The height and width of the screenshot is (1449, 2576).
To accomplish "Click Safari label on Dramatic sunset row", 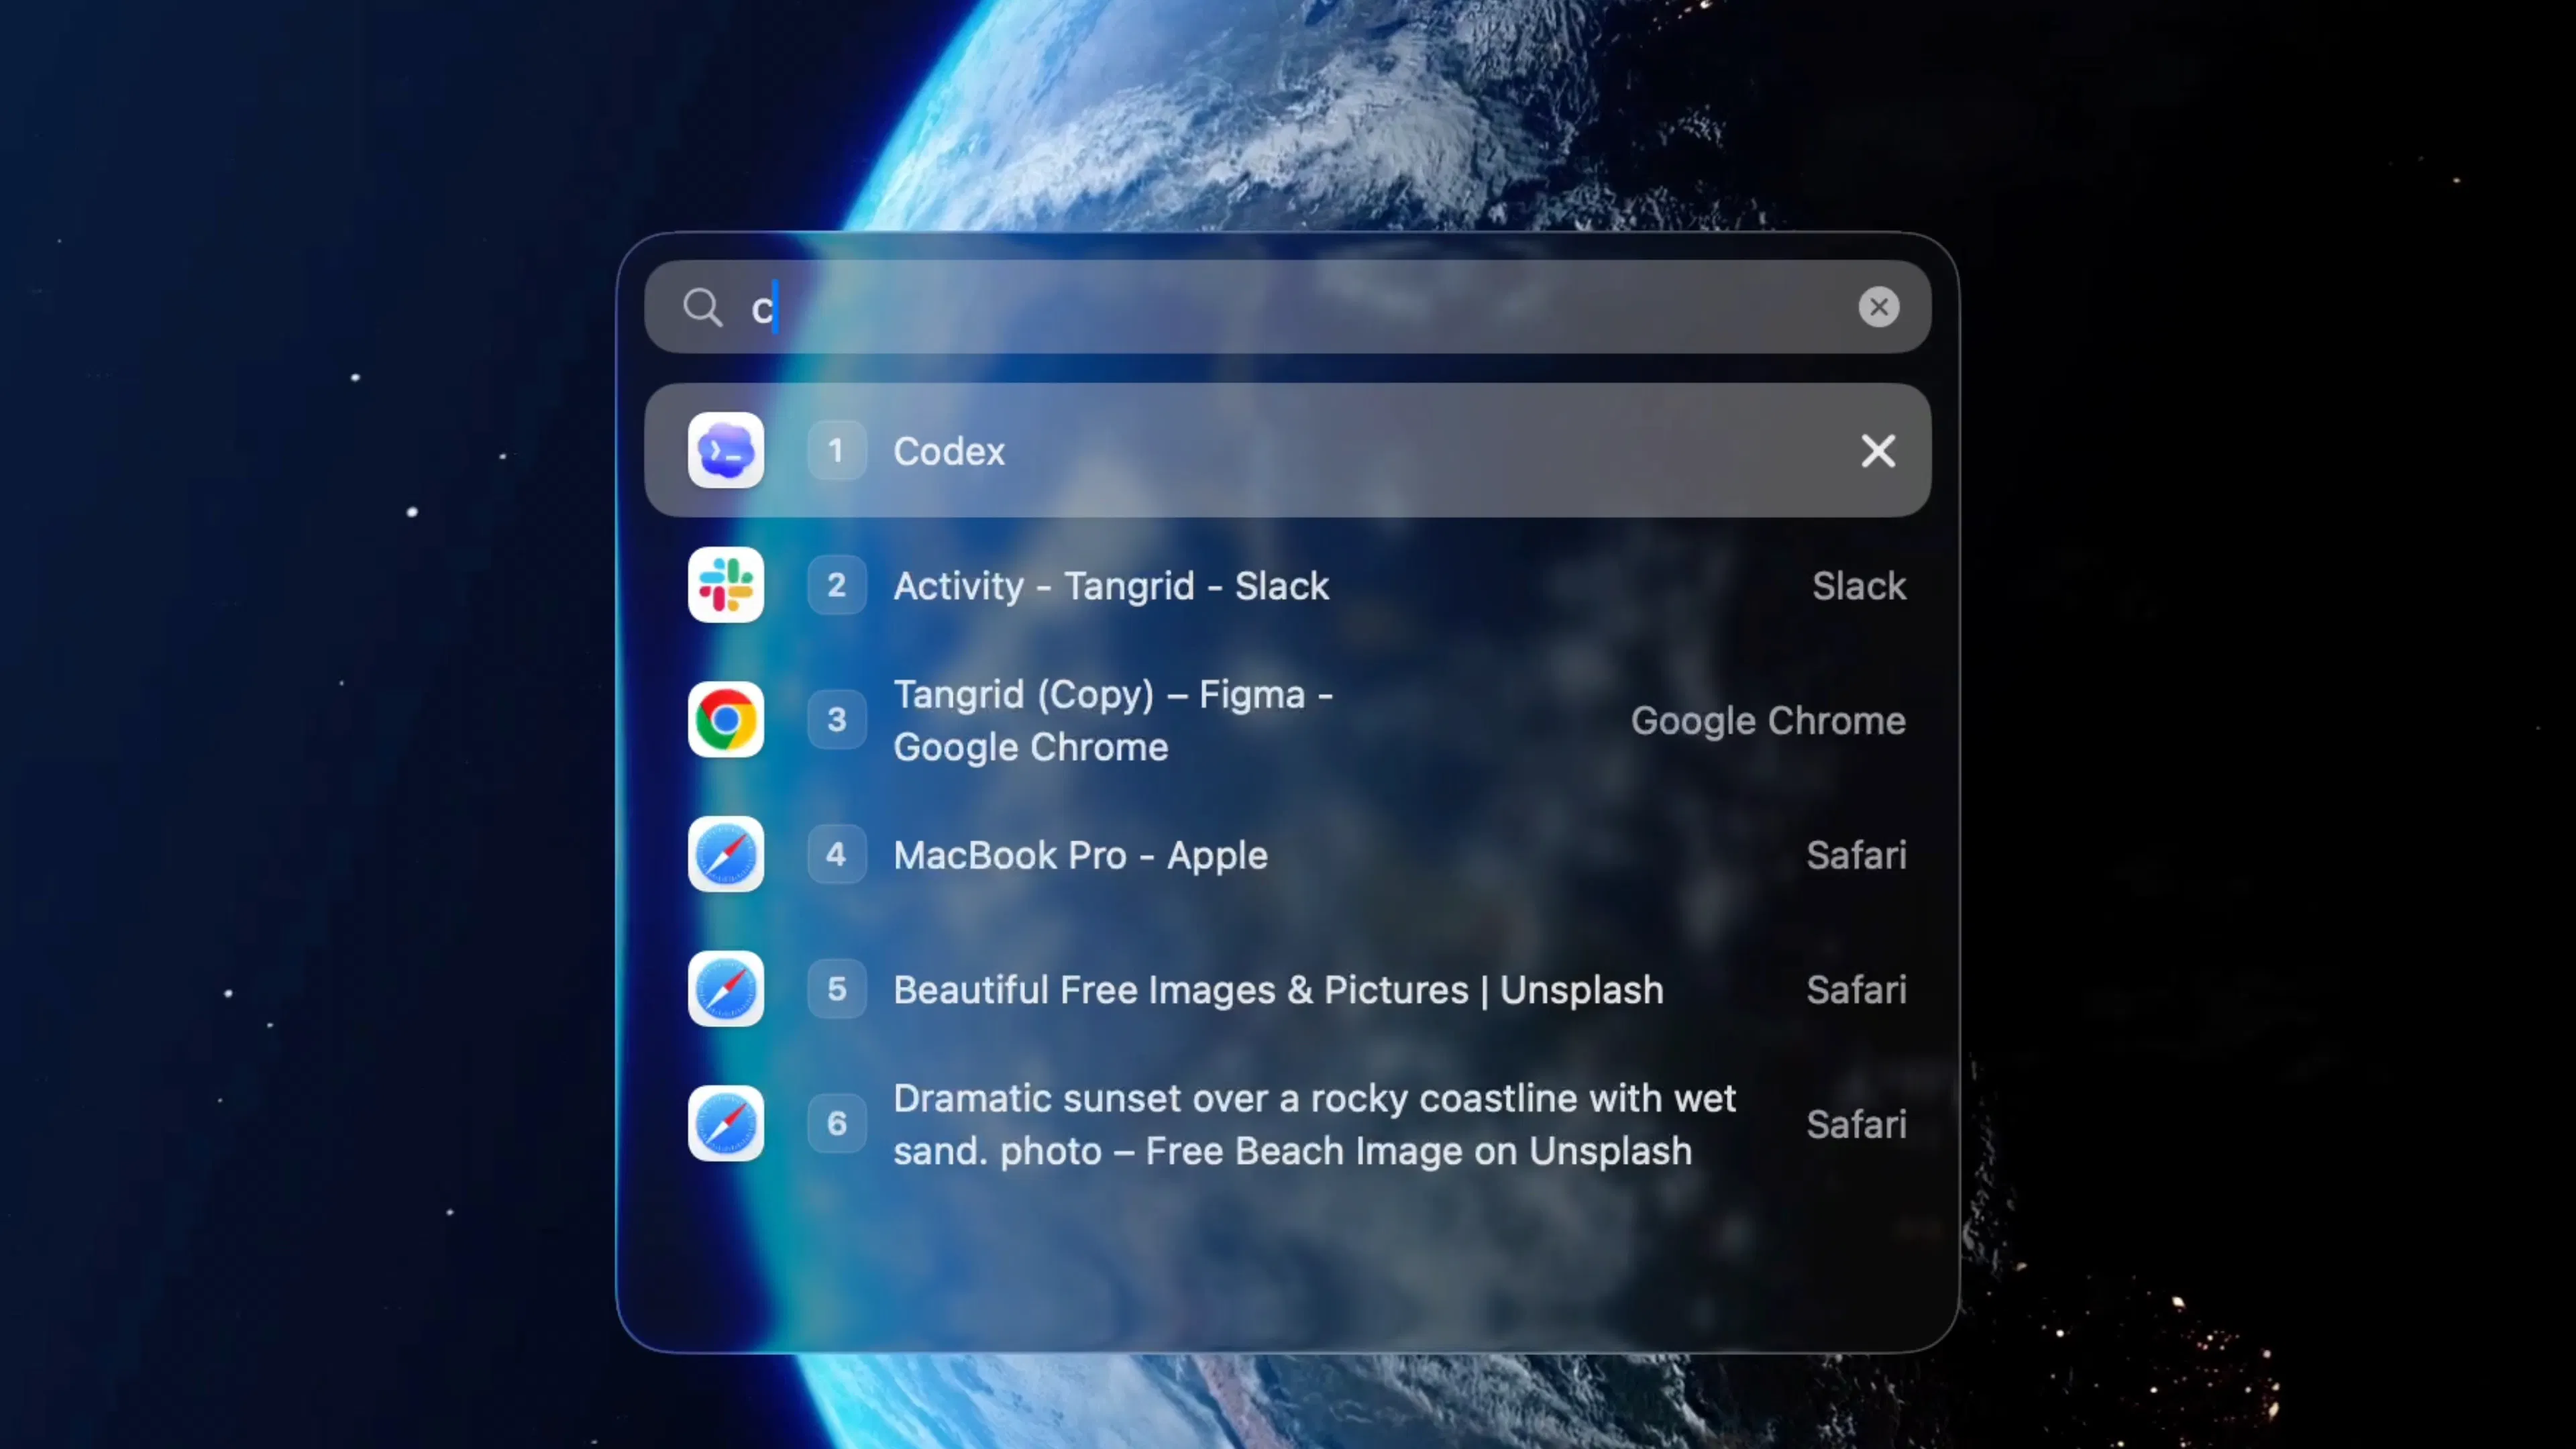I will click(x=1856, y=1124).
